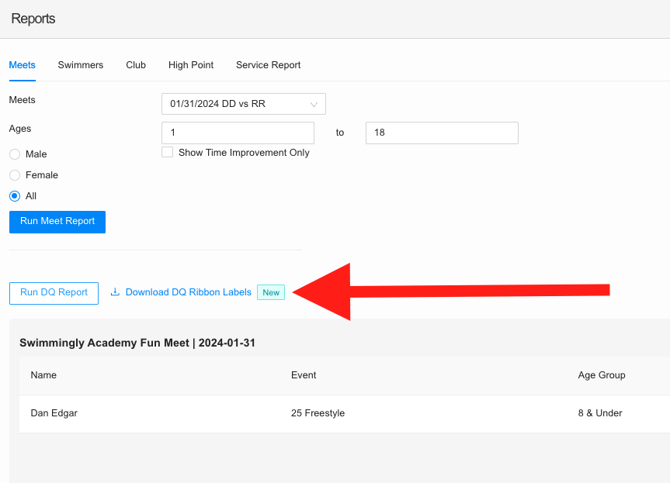Go to the Club tab
Image resolution: width=670 pixels, height=483 pixels.
coord(136,65)
